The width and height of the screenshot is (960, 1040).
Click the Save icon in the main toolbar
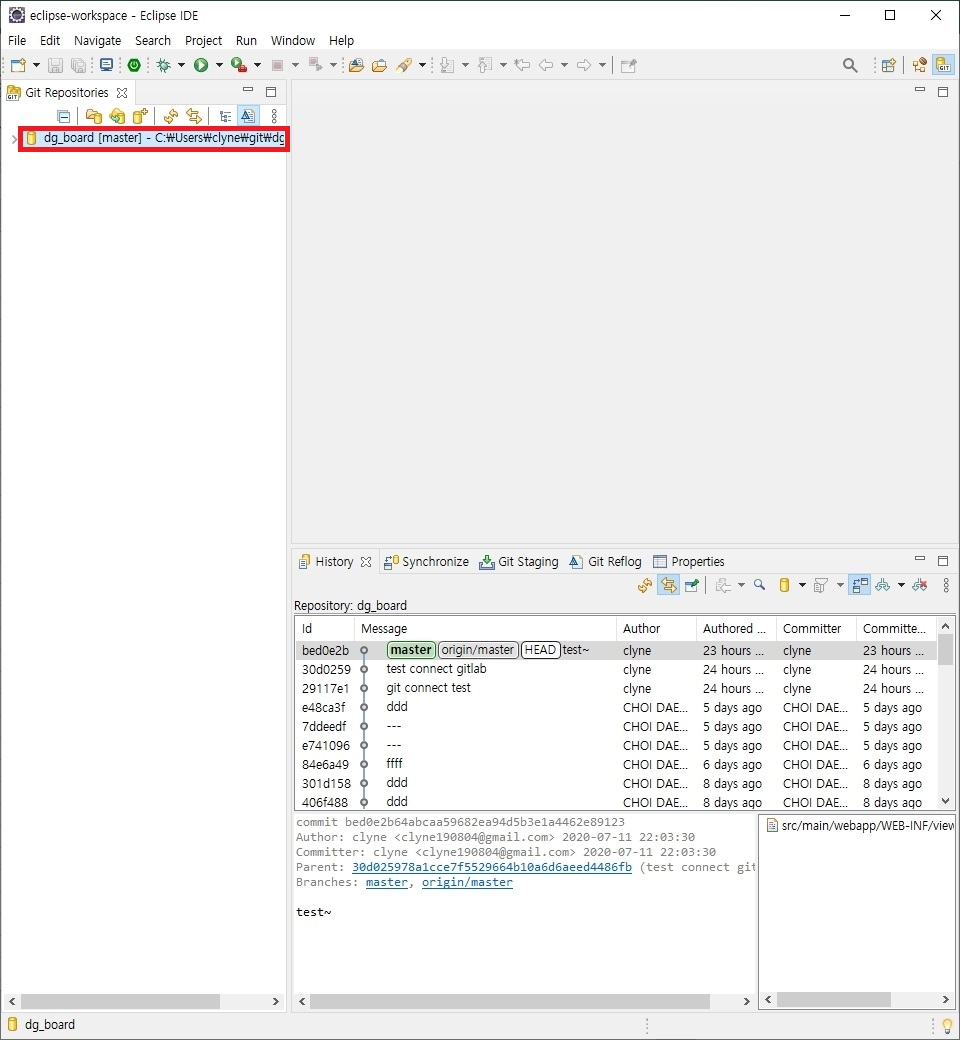pos(56,65)
